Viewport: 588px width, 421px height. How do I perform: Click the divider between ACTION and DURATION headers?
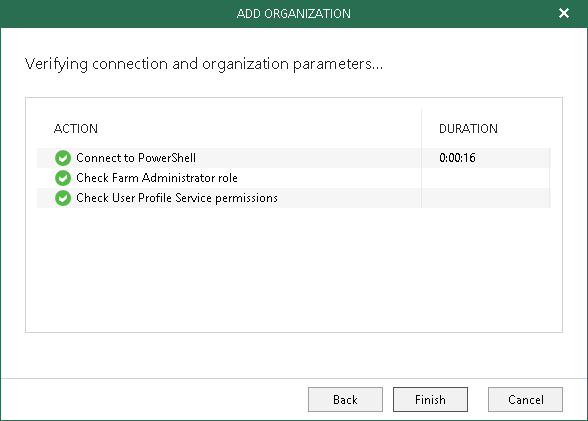(422, 129)
